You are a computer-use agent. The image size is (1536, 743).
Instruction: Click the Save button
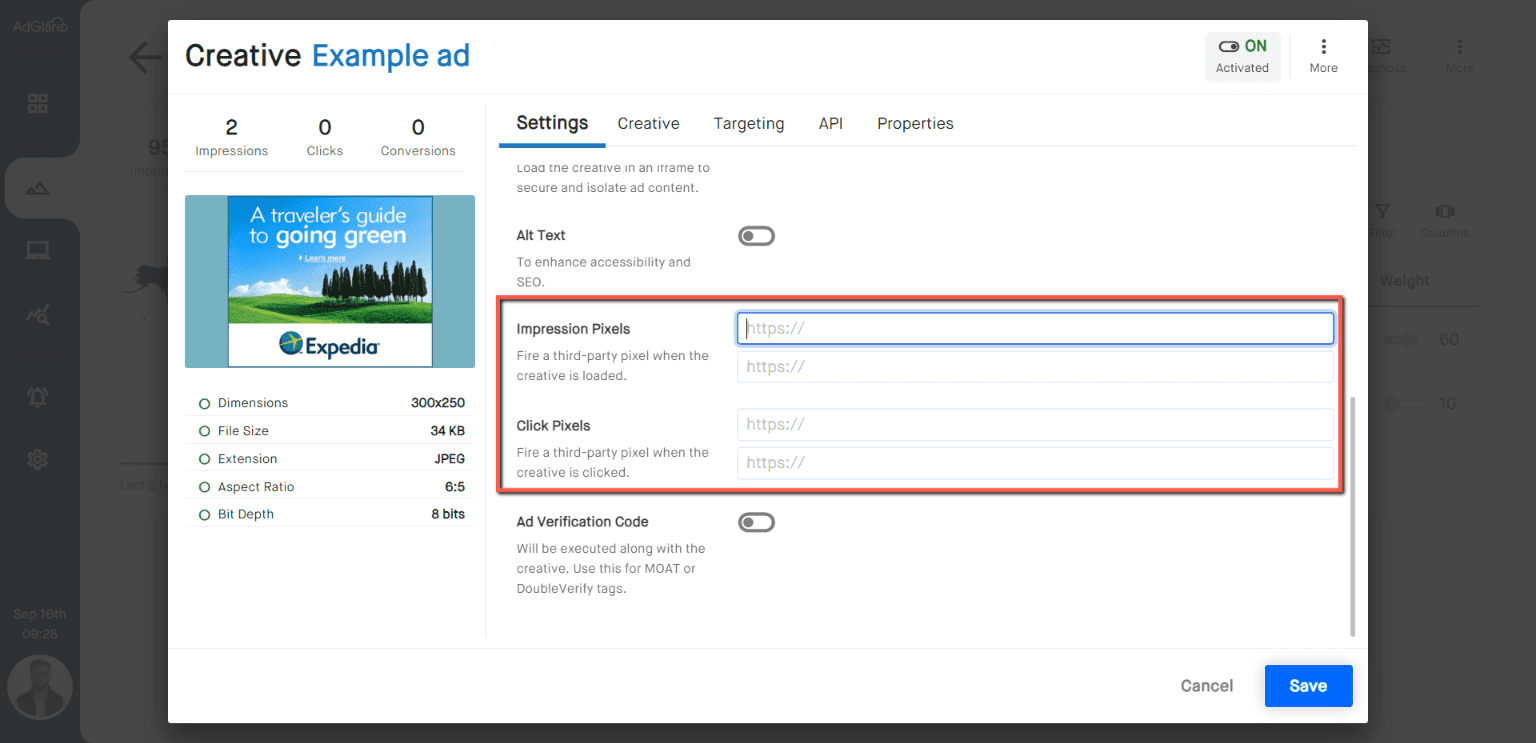coord(1308,686)
